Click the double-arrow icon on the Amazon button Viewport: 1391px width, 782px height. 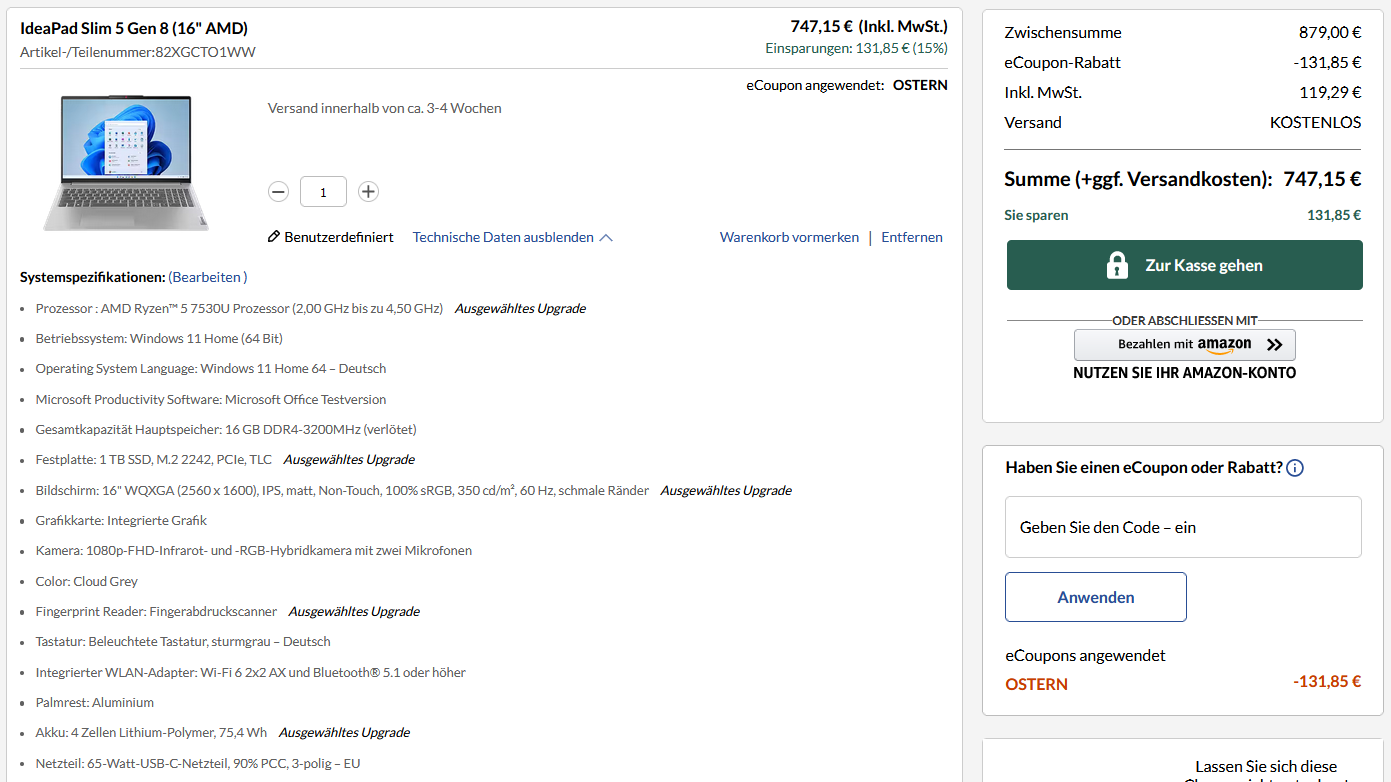(1274, 344)
